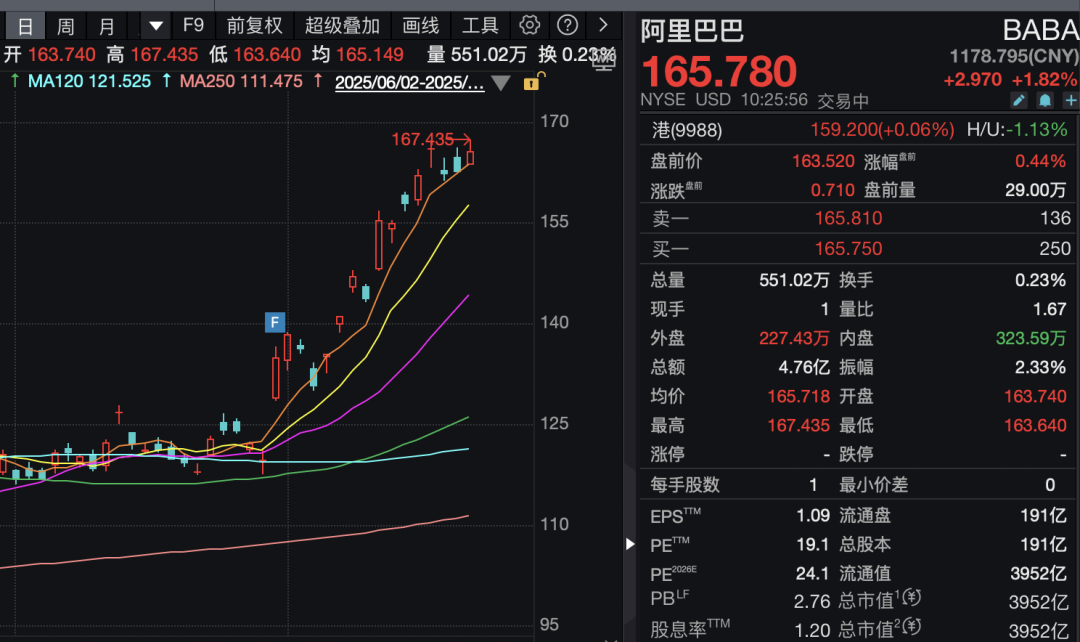The width and height of the screenshot is (1080, 642).
Task: Click the 量比 1.67 value
Action: coord(1049,309)
